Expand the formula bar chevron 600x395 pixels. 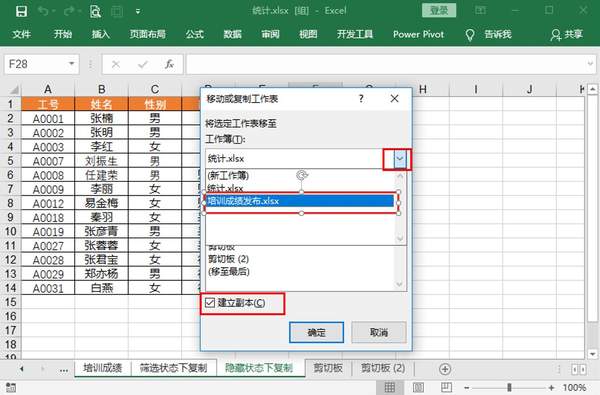590,64
